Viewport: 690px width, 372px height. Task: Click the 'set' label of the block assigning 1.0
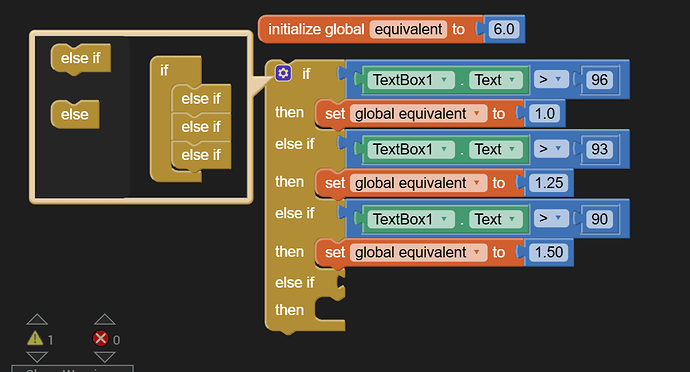click(x=335, y=114)
